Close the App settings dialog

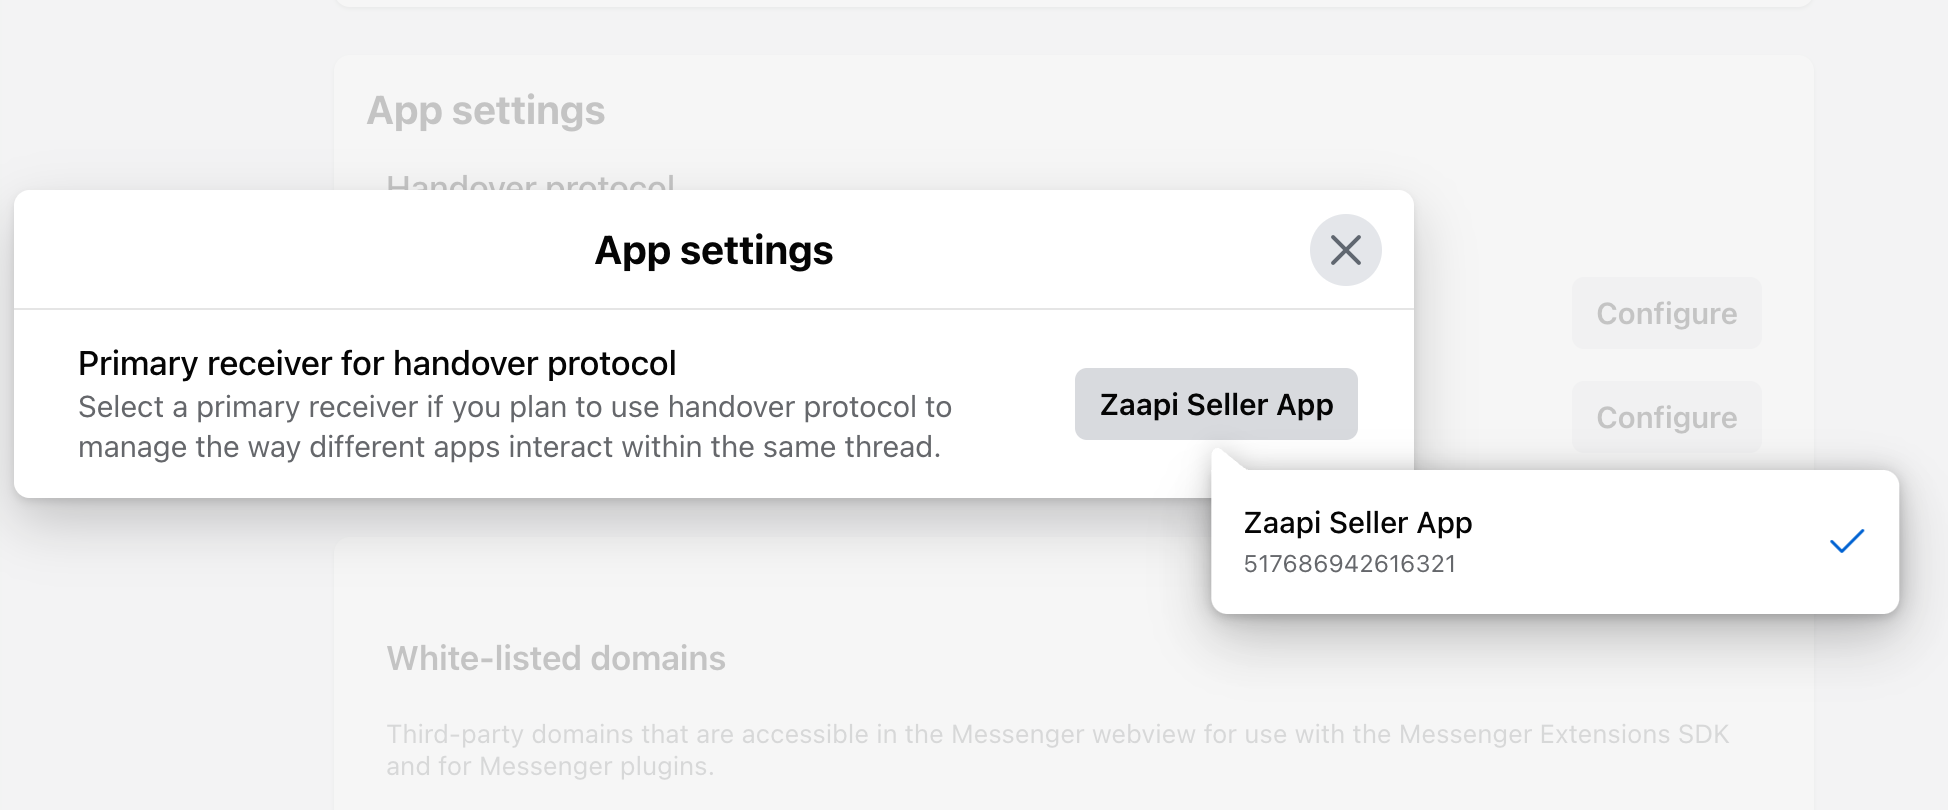pyautogui.click(x=1345, y=250)
